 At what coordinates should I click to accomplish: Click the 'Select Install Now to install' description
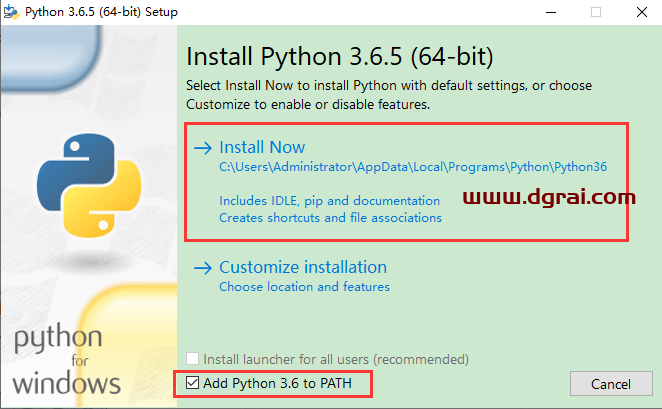[389, 95]
